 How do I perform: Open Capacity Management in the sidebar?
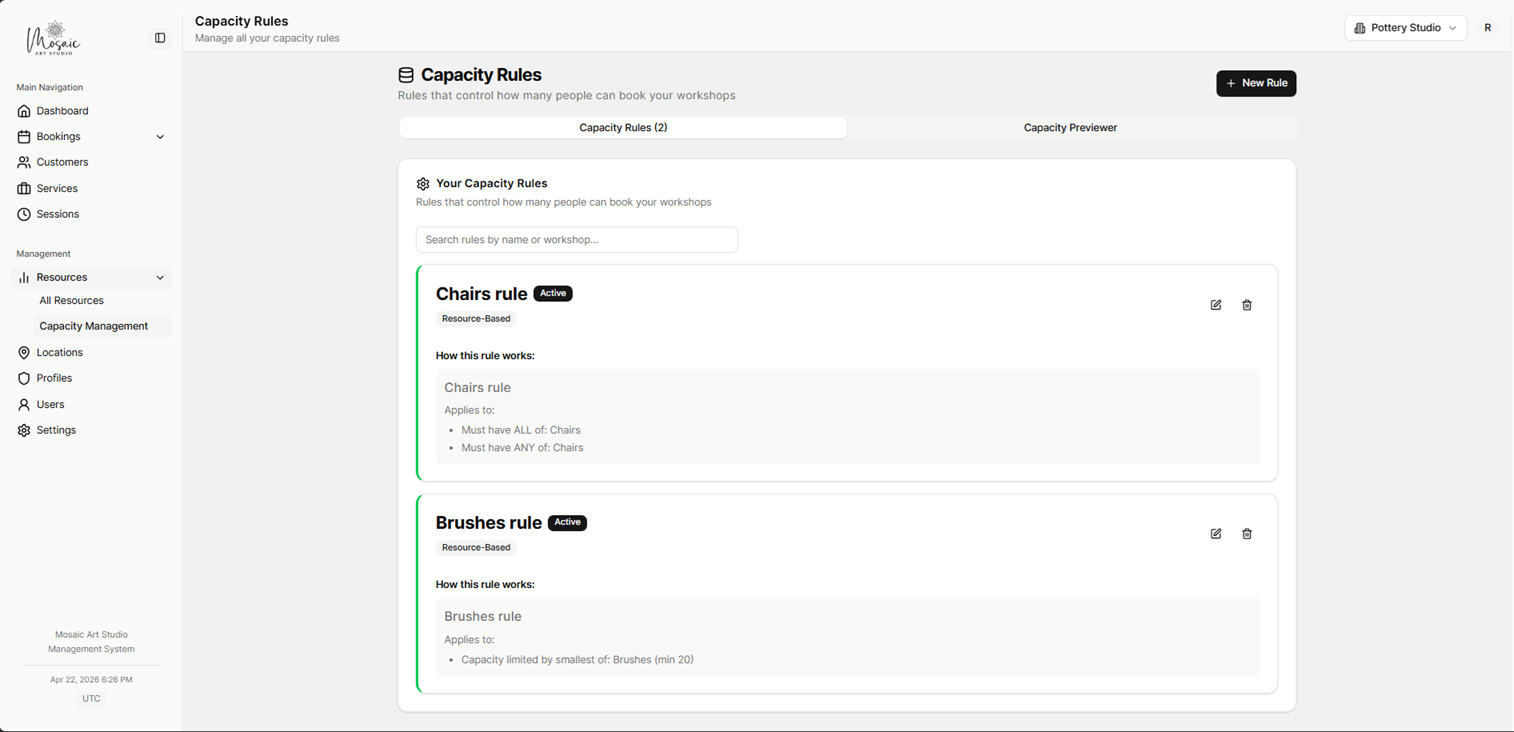tap(94, 326)
